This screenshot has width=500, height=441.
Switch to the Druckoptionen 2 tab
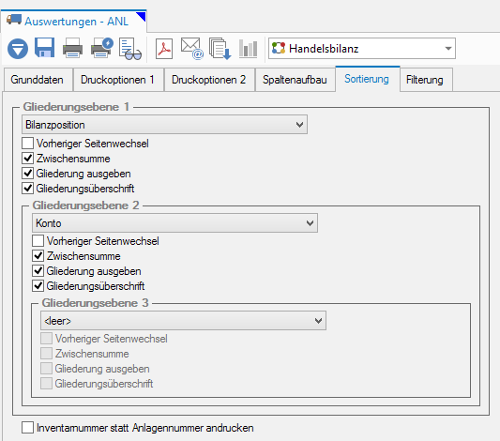click(x=209, y=80)
